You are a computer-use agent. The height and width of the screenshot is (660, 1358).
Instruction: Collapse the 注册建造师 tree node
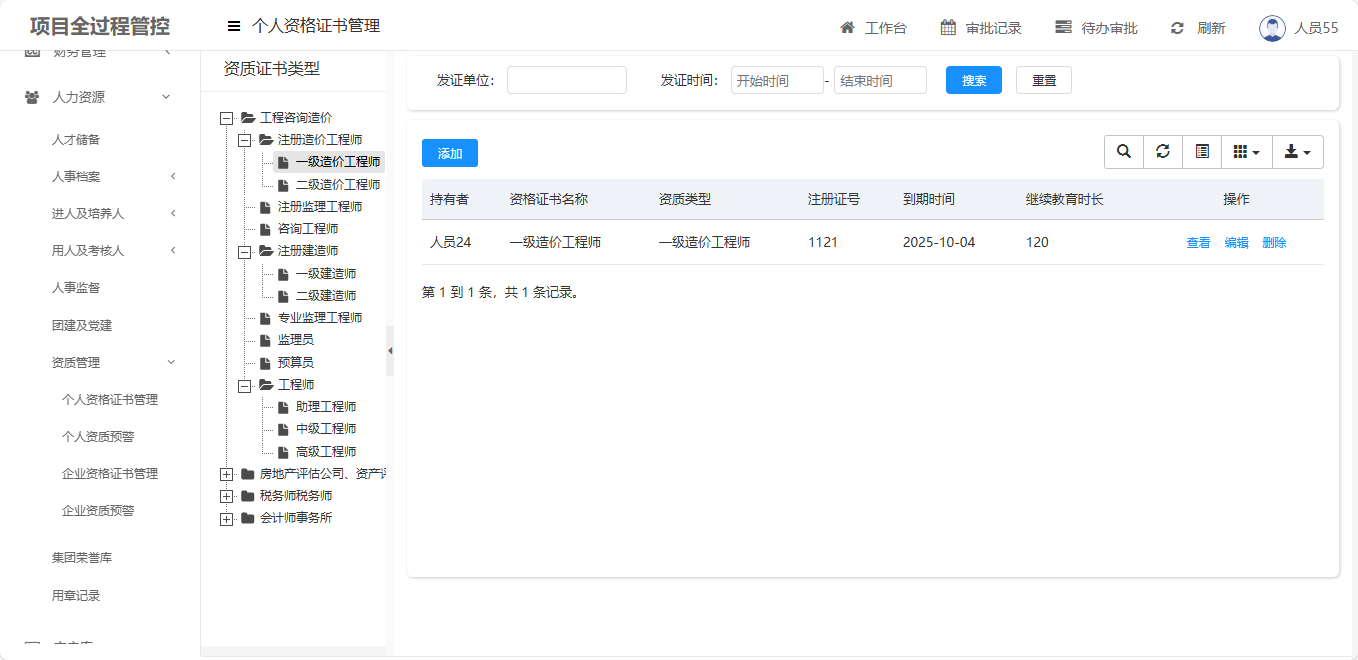(x=245, y=251)
